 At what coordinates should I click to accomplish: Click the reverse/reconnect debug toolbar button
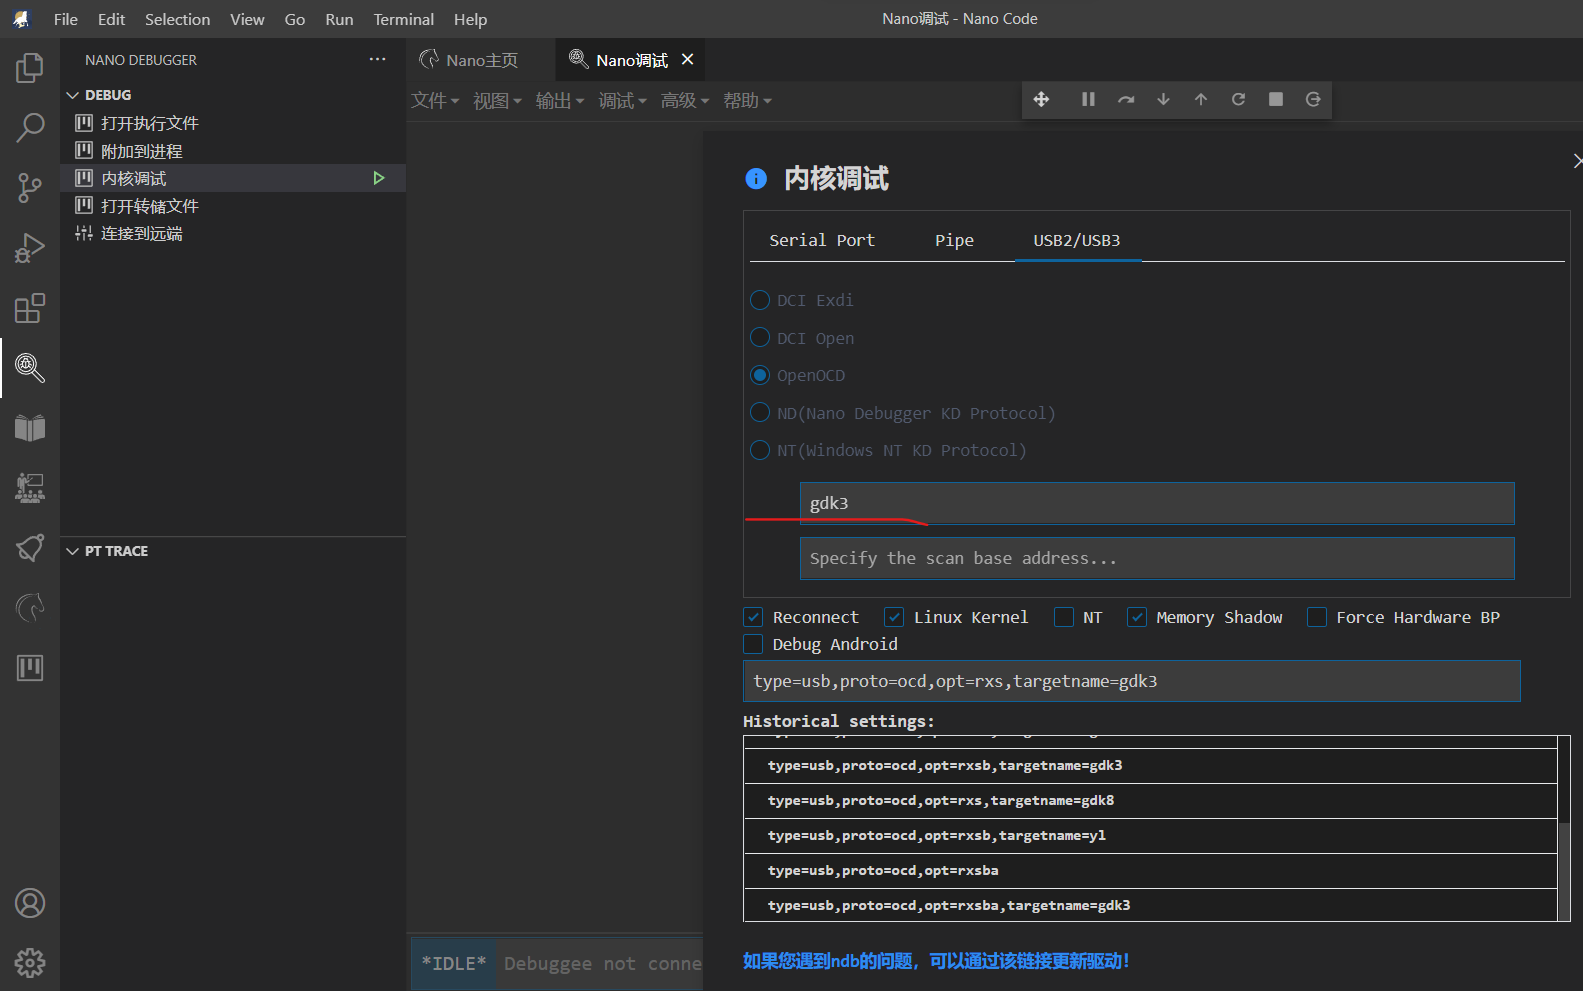click(x=1313, y=99)
